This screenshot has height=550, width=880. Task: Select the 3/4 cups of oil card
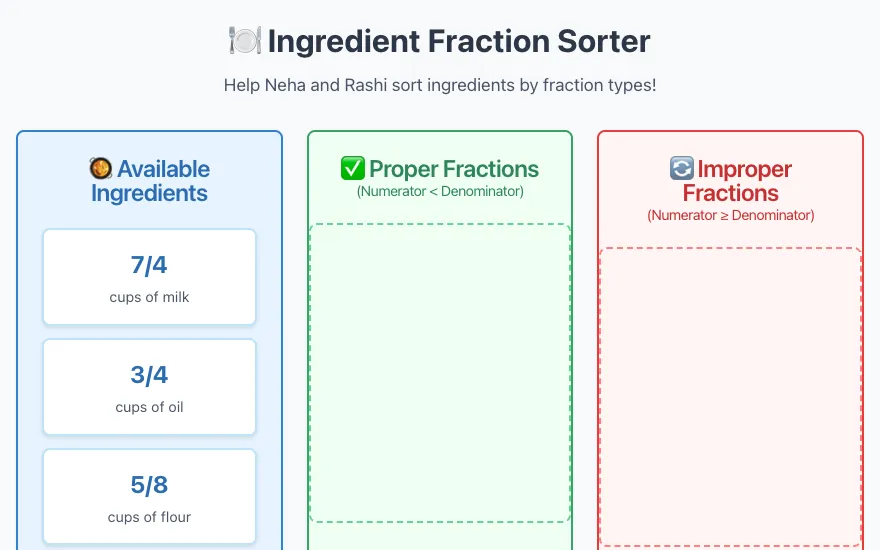[x=149, y=387]
